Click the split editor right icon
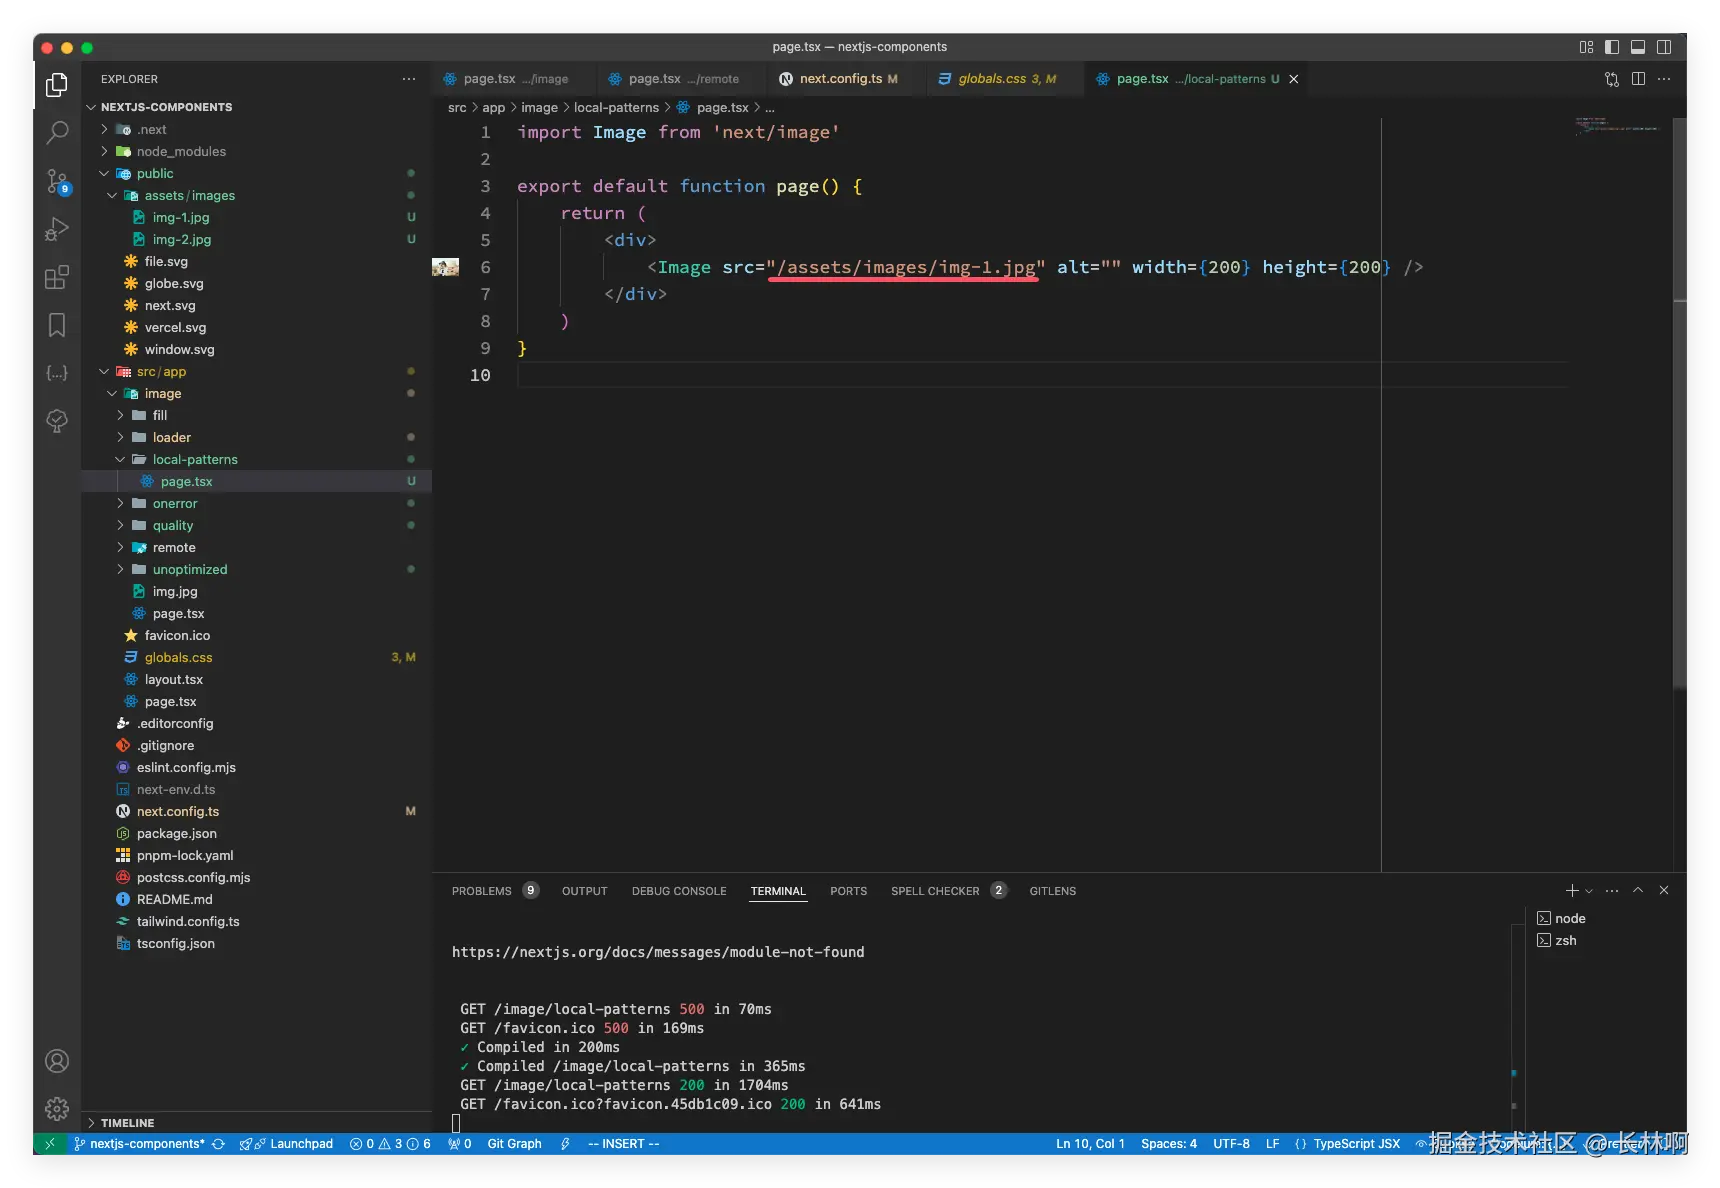1720x1188 pixels. point(1638,79)
